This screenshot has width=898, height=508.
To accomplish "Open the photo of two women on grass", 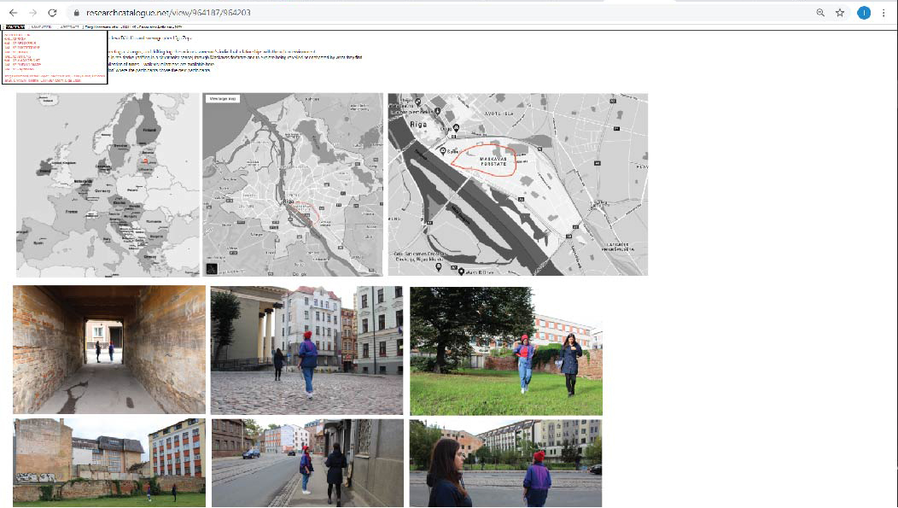I will (x=506, y=350).
